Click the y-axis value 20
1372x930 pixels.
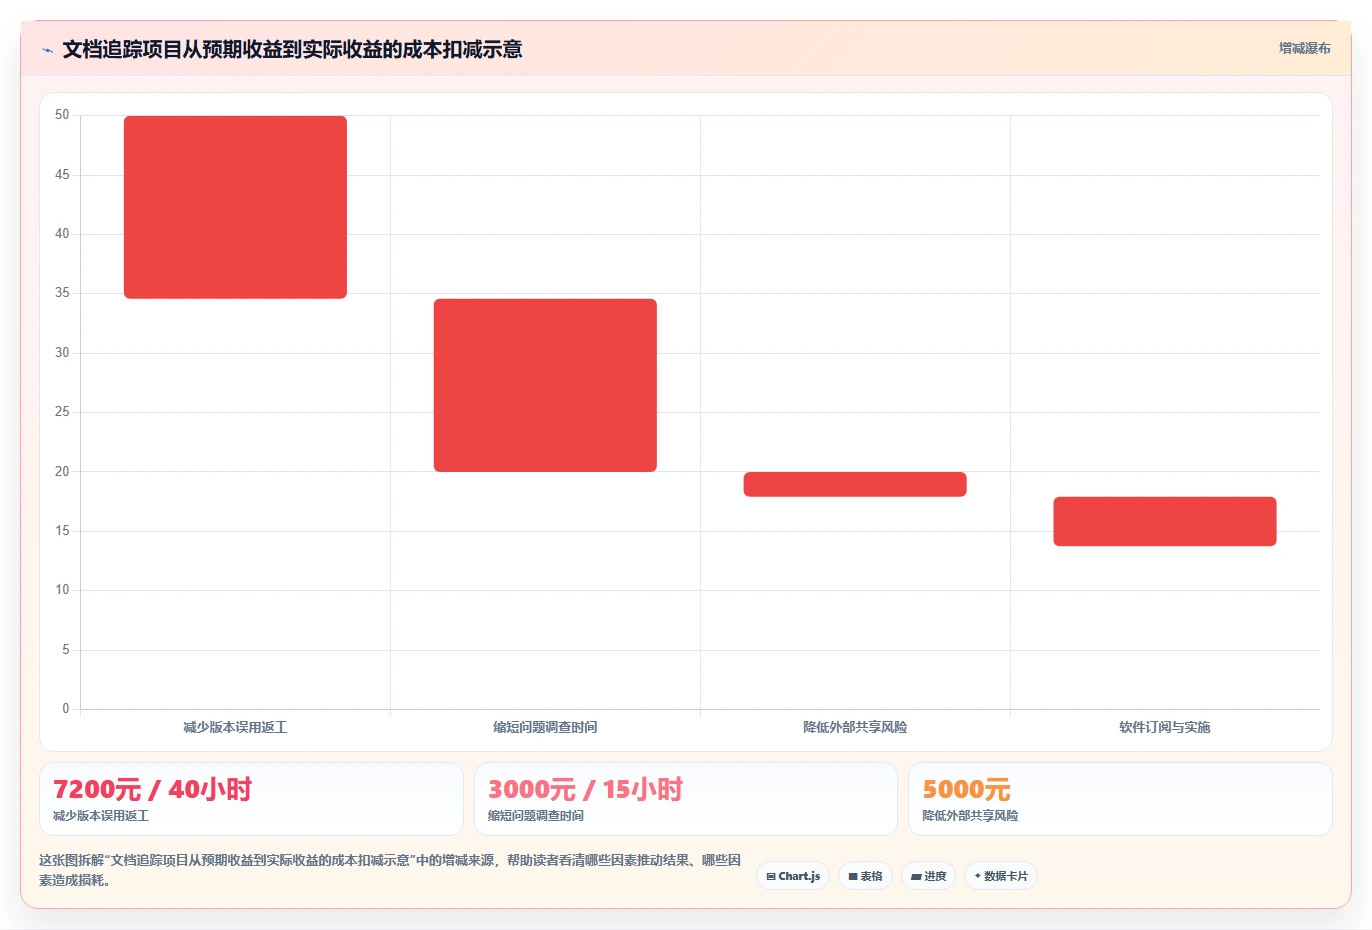tap(62, 471)
